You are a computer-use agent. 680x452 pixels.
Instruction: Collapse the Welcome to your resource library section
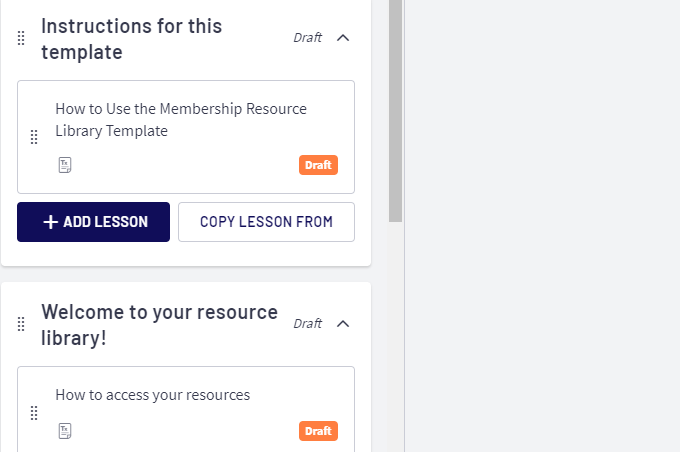tap(343, 324)
